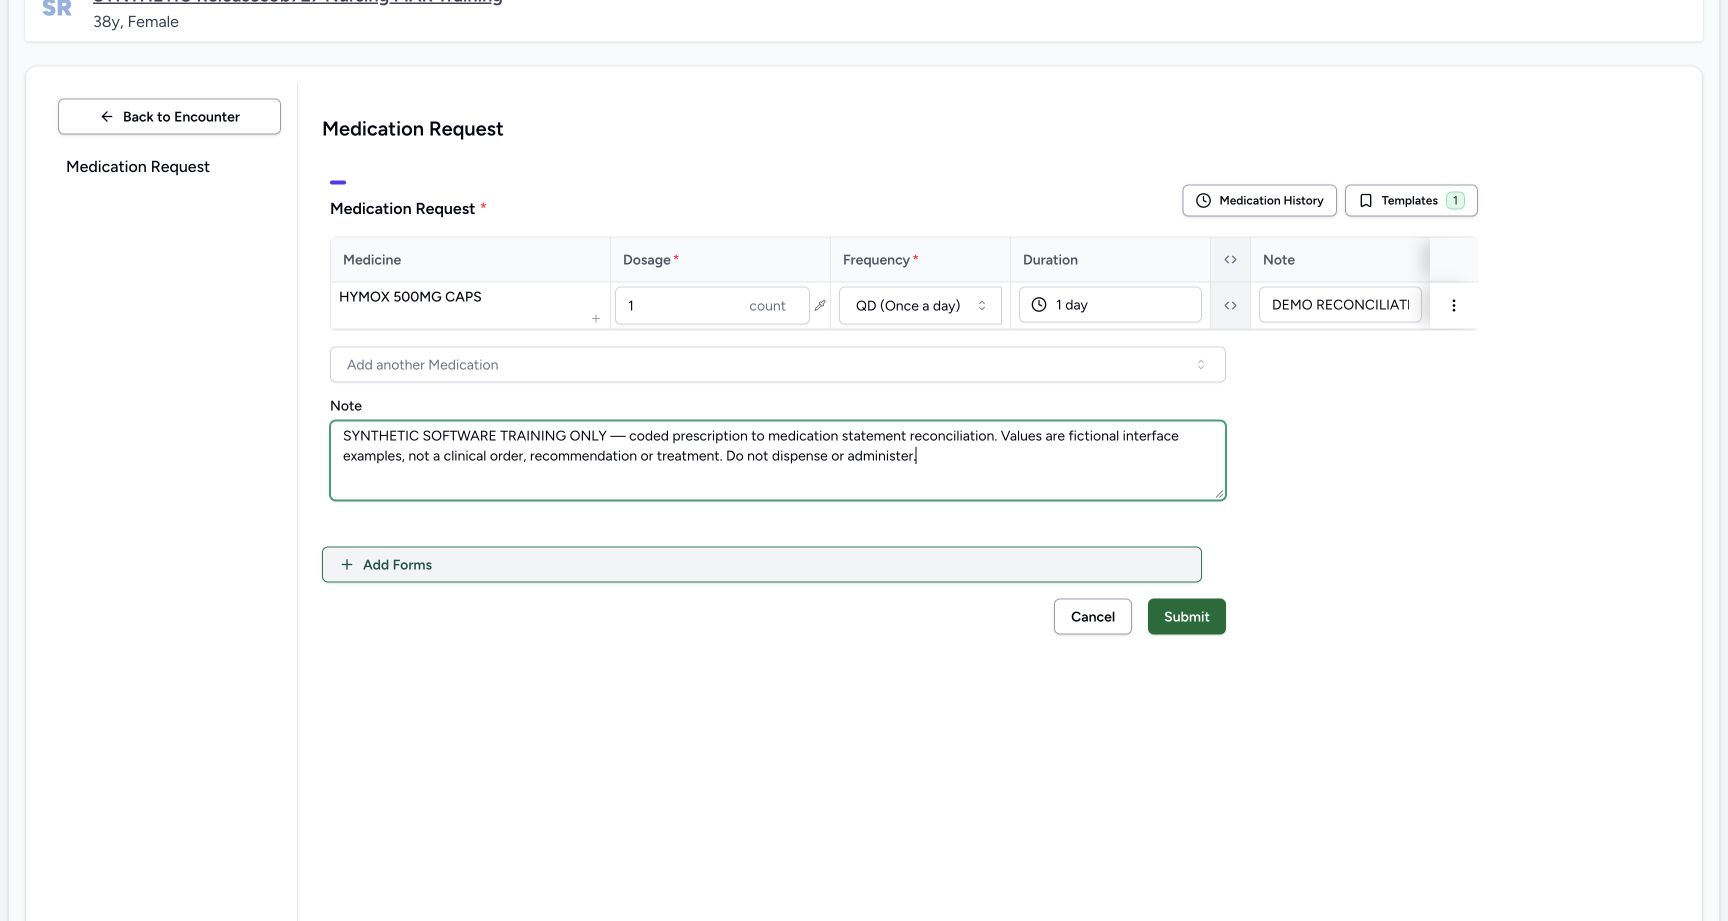Screen dimensions: 1728x921
Task: Click the resize handle of Note textarea
Action: (x=1219, y=493)
